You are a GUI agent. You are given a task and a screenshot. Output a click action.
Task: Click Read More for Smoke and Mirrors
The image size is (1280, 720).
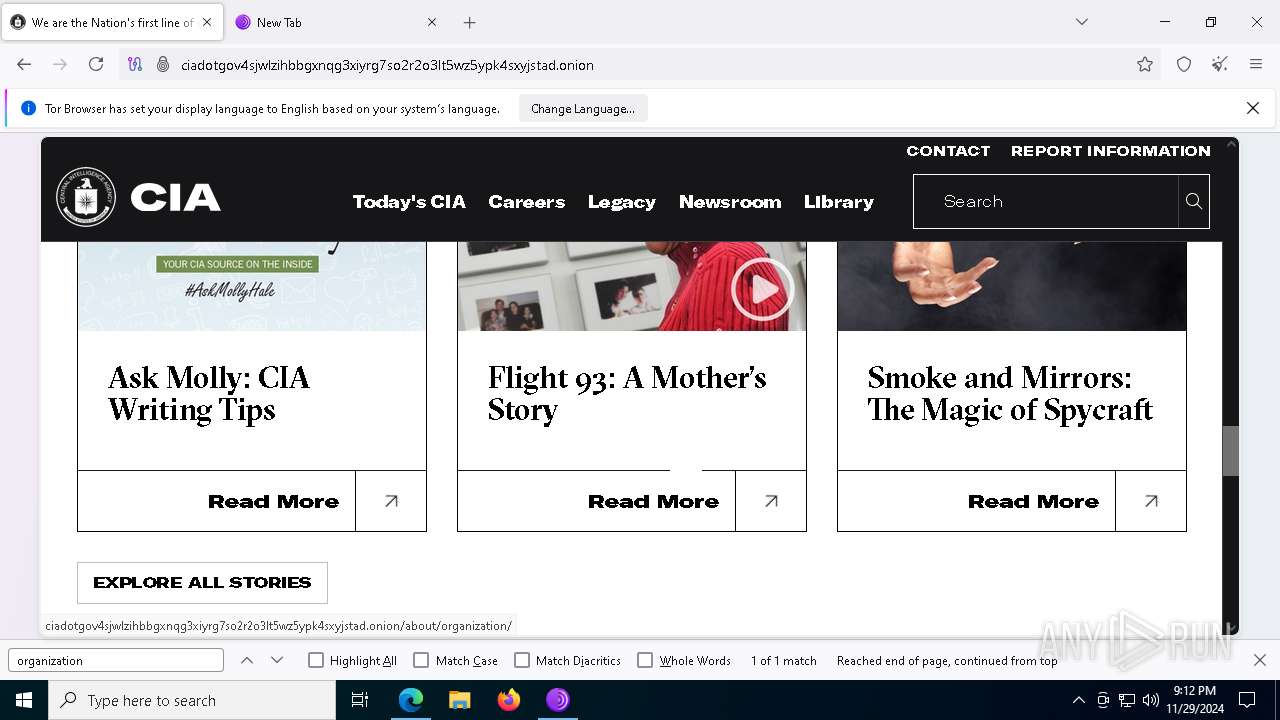[1033, 501]
